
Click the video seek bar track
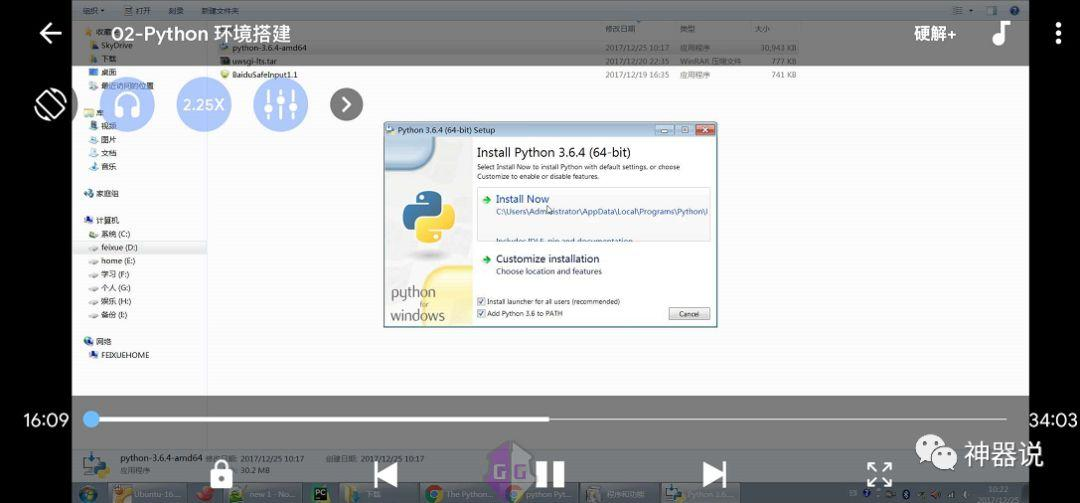[x=548, y=419]
